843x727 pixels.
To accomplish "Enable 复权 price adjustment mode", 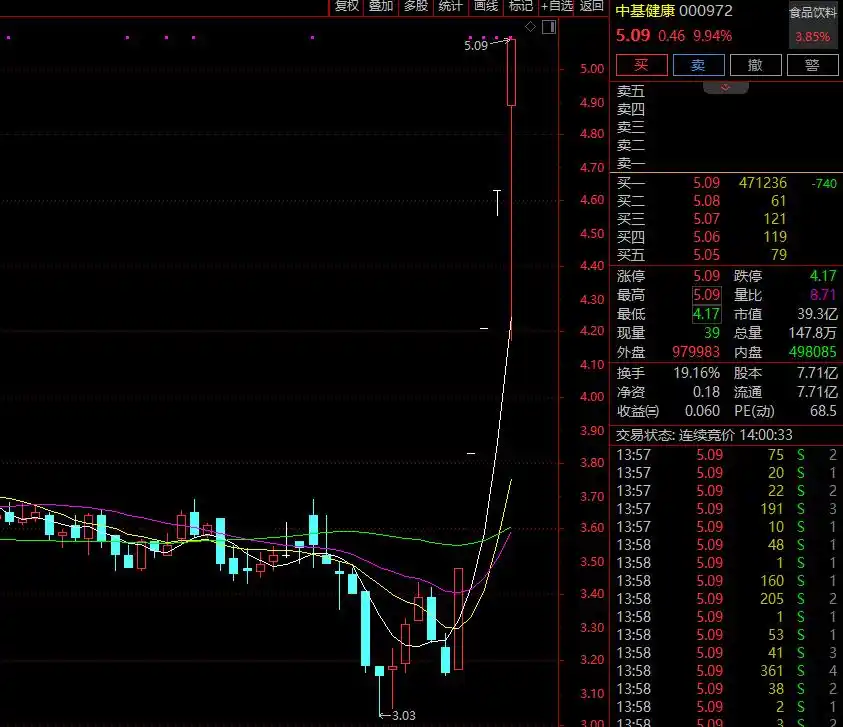I will pos(346,6).
